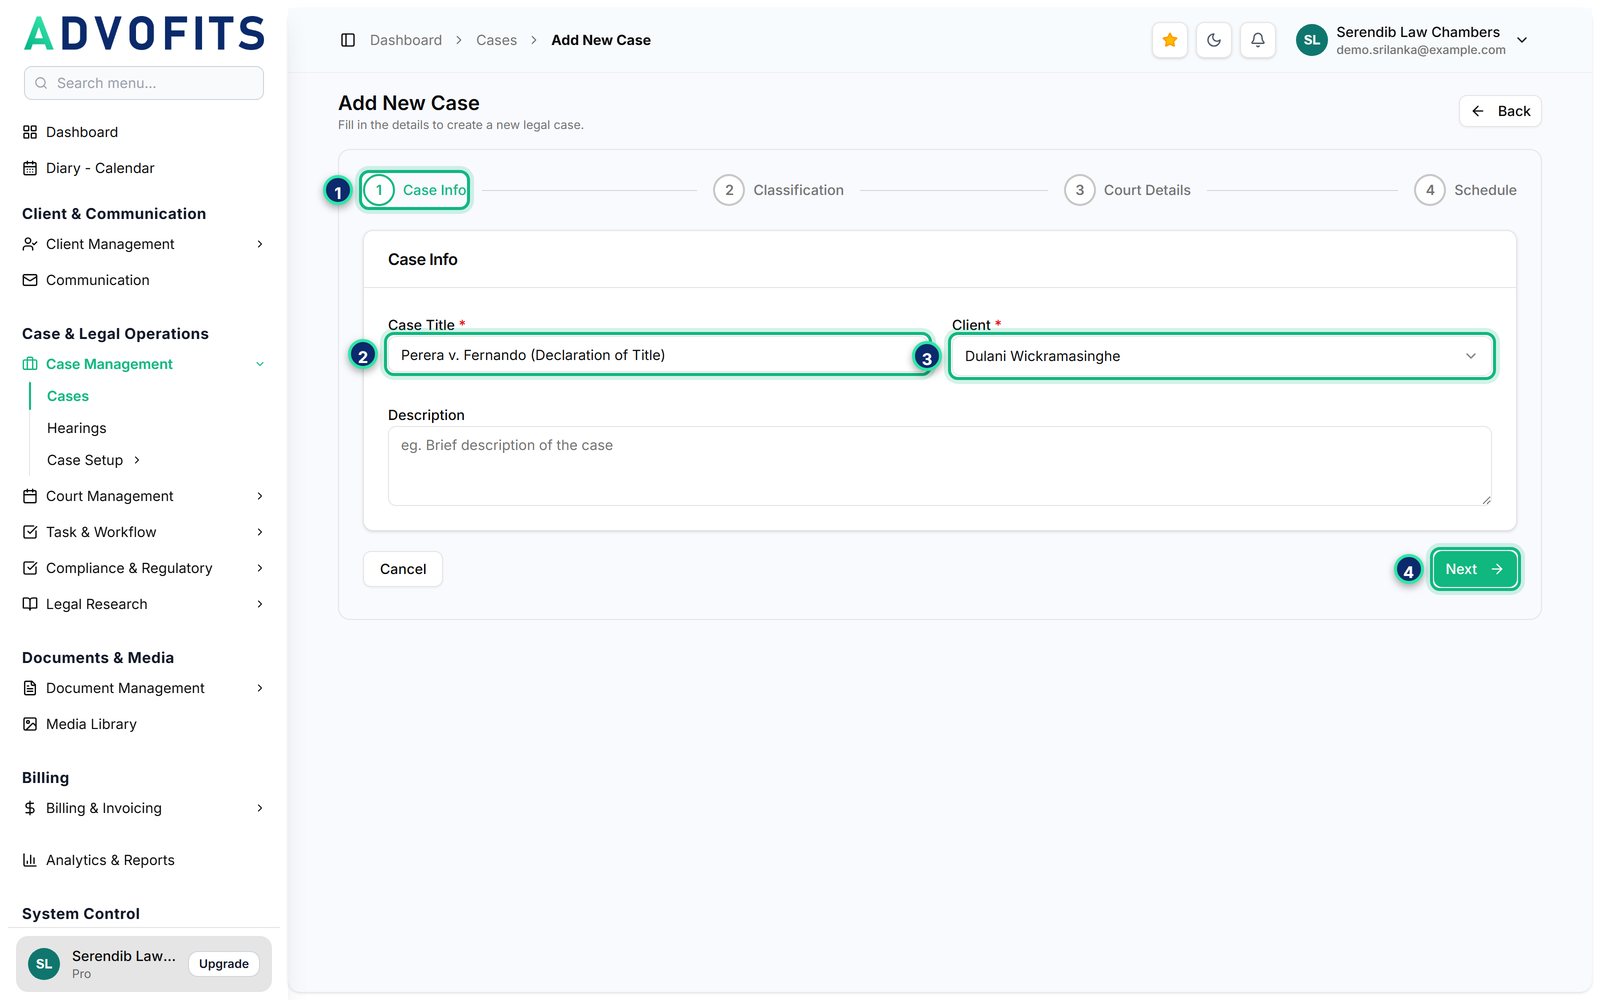Viewport: 1600px width, 1000px height.
Task: Click the Court Management icon
Action: click(30, 496)
